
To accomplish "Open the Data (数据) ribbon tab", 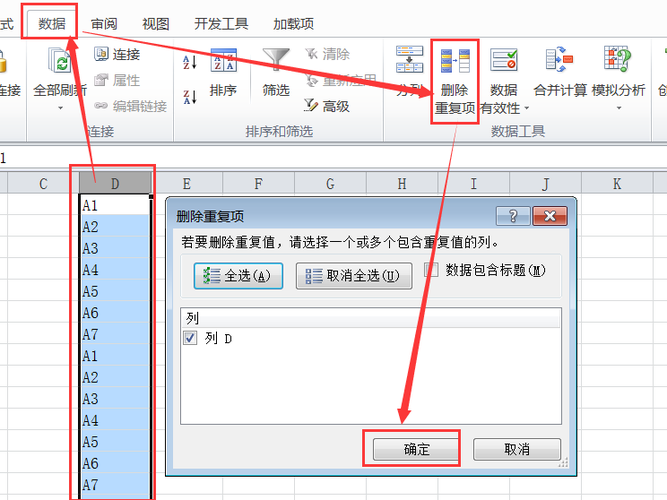I will tap(51, 24).
